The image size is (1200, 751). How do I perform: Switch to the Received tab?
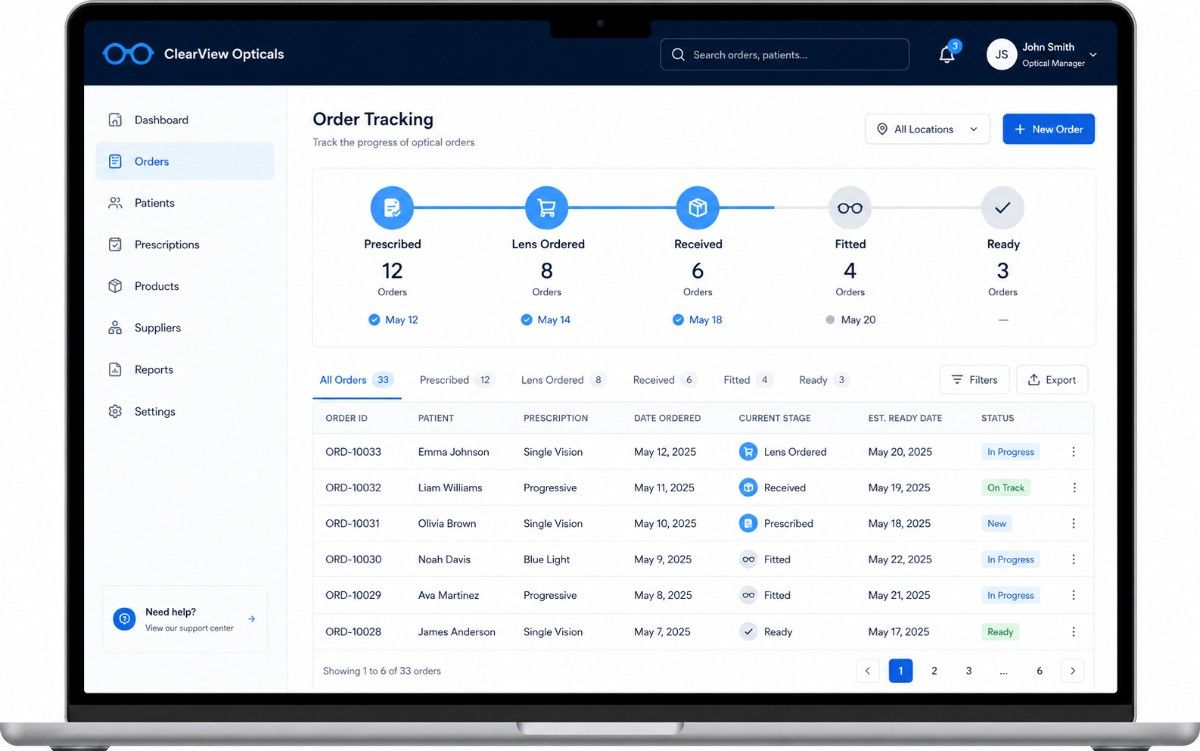click(x=665, y=380)
